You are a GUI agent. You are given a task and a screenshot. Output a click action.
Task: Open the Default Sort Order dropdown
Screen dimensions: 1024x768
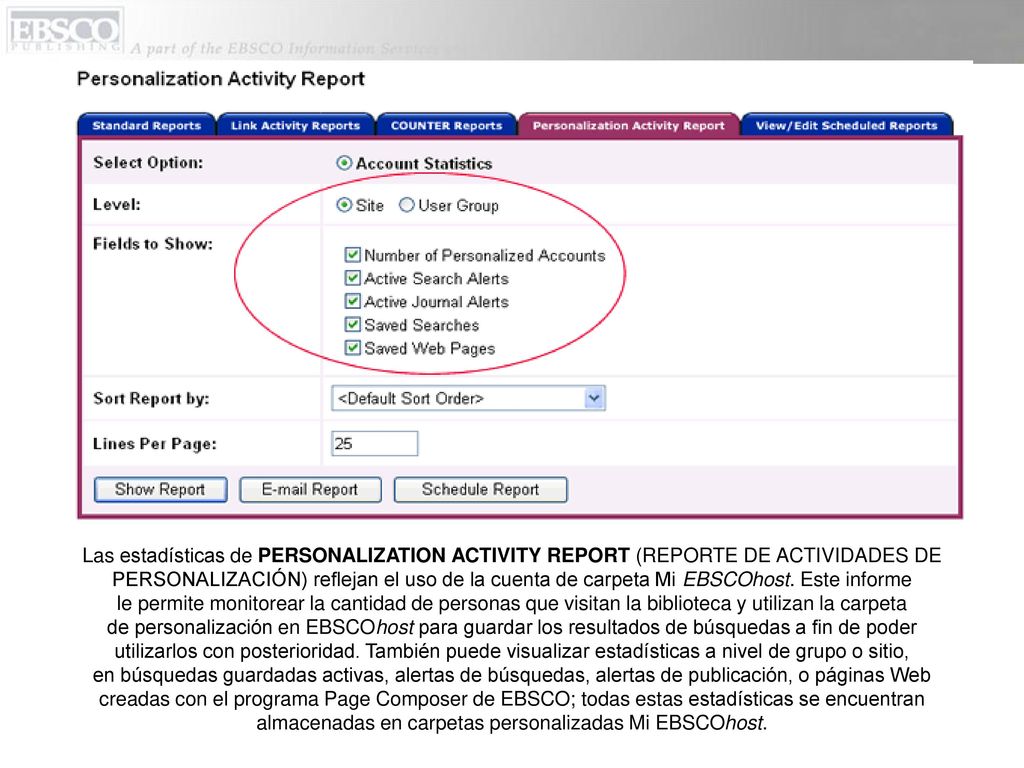[468, 398]
